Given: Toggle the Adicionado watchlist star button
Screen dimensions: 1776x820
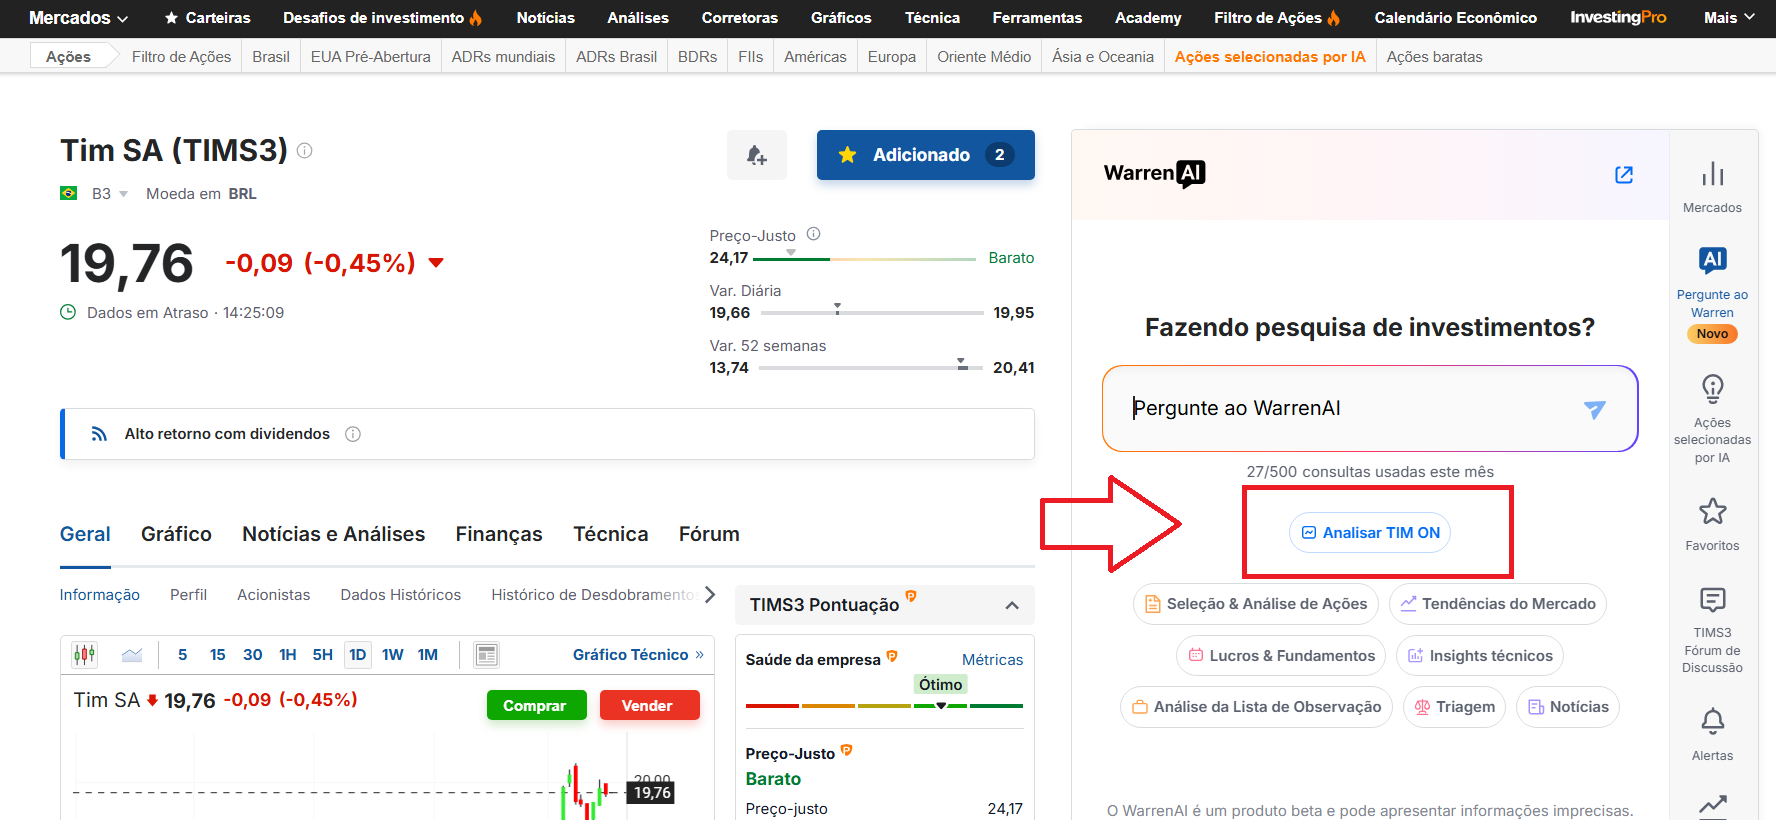Looking at the screenshot, I should click(926, 155).
